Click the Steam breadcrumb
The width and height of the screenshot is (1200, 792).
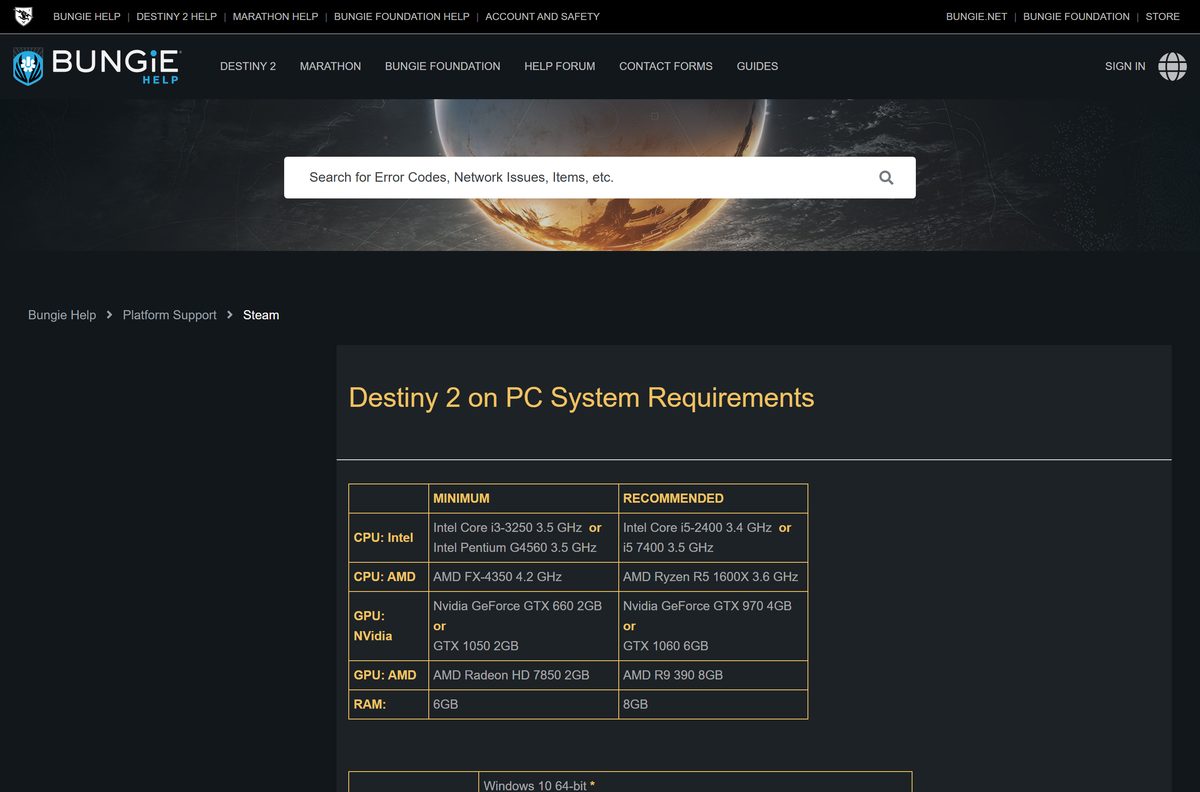pyautogui.click(x=261, y=315)
